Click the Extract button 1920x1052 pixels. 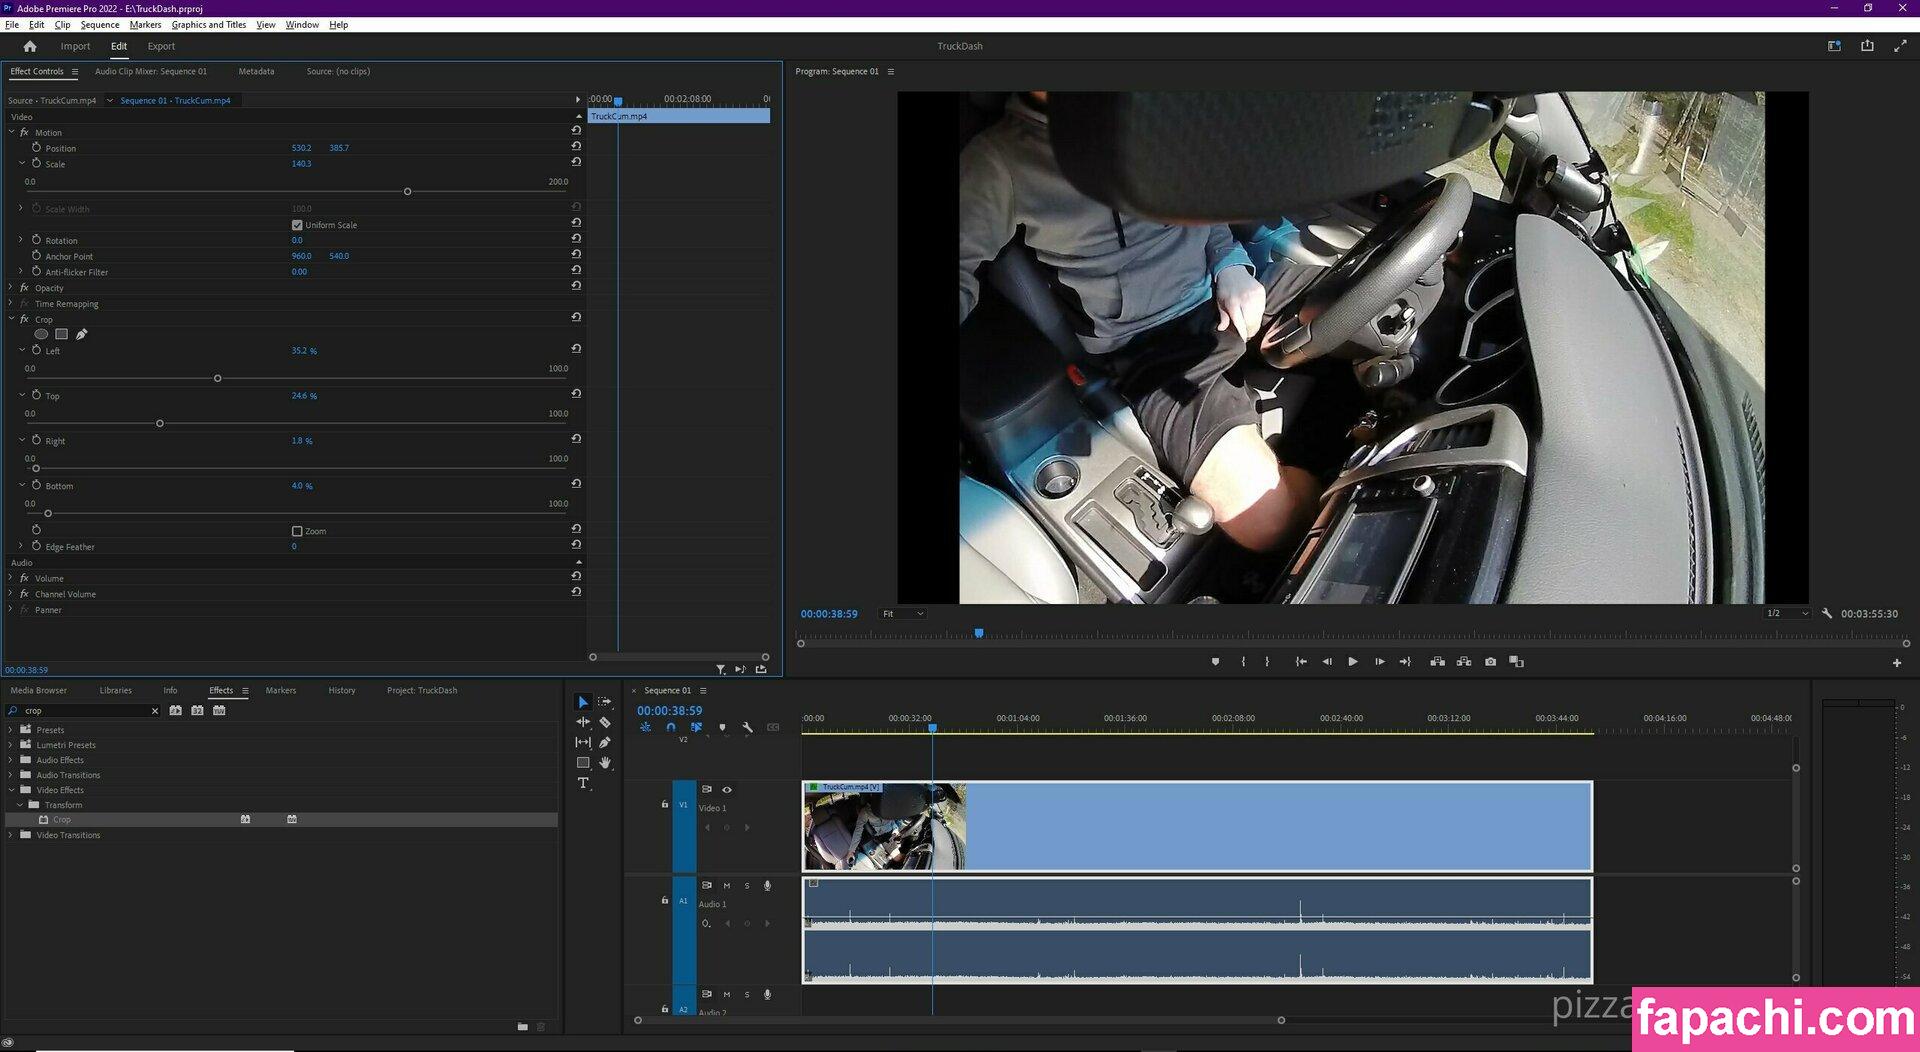click(x=1463, y=662)
